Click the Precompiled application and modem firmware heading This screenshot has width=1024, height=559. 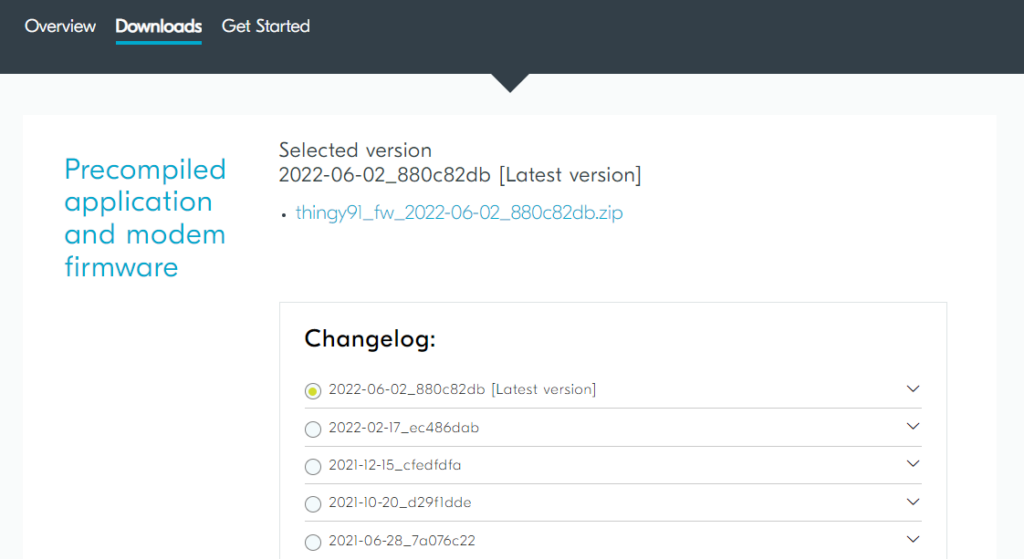tap(145, 218)
